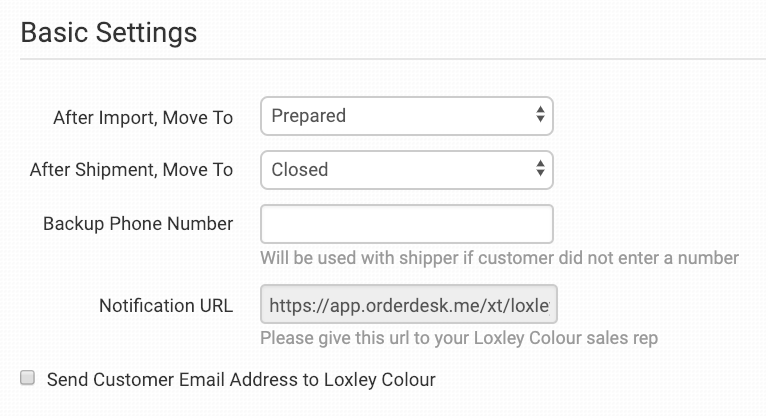766x416 pixels.
Task: Expand the After Shipment, Move To dropdown
Action: point(406,170)
